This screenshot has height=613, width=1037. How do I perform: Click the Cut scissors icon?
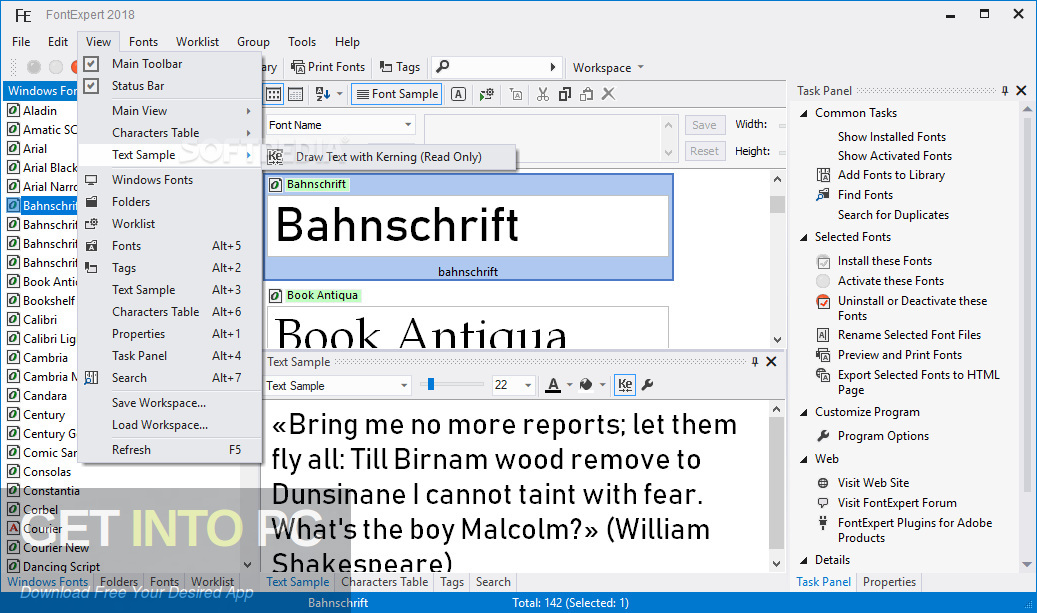[542, 94]
